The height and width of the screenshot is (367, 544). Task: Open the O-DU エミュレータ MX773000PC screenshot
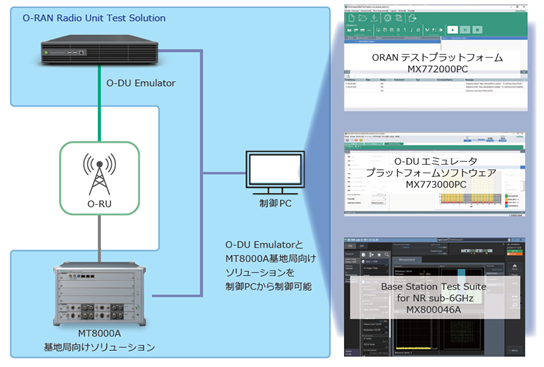point(434,174)
